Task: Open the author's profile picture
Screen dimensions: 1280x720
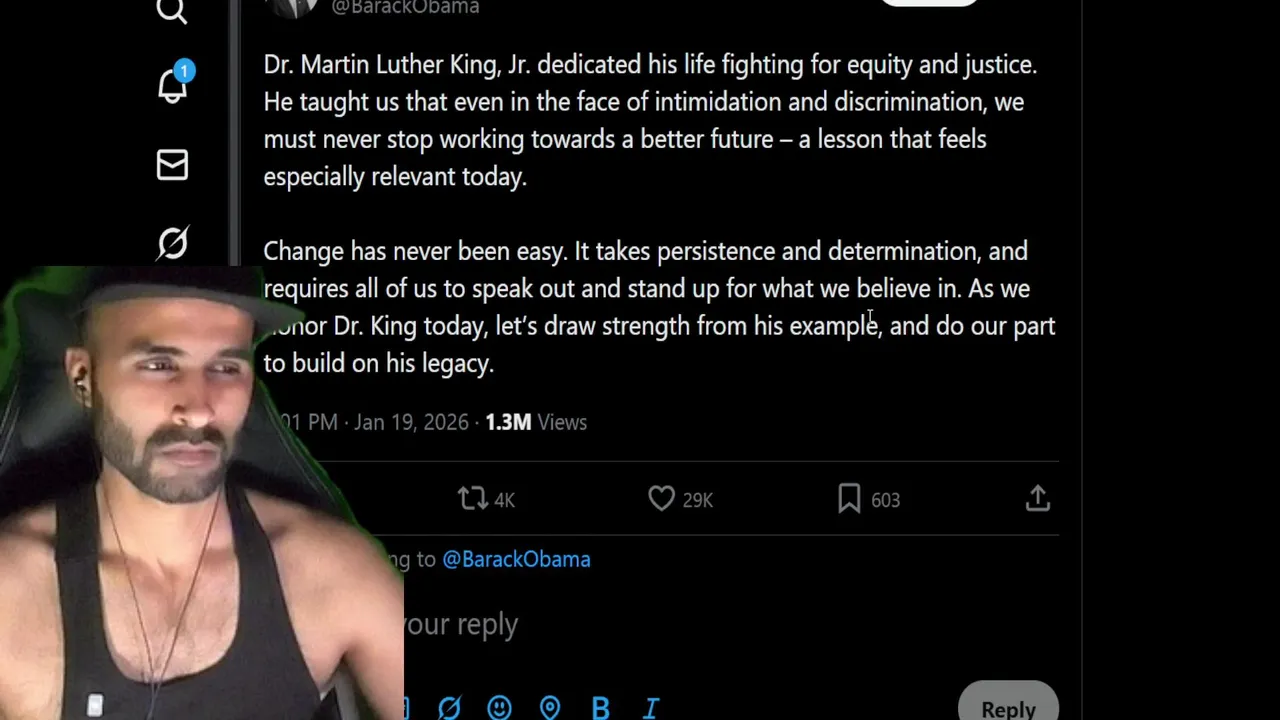Action: point(295,6)
